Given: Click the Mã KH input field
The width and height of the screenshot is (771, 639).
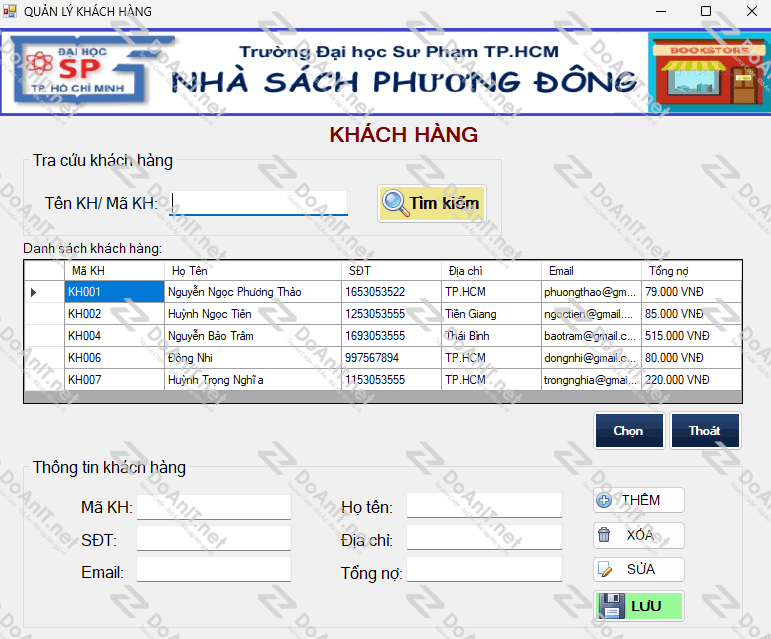Looking at the screenshot, I should coord(214,507).
